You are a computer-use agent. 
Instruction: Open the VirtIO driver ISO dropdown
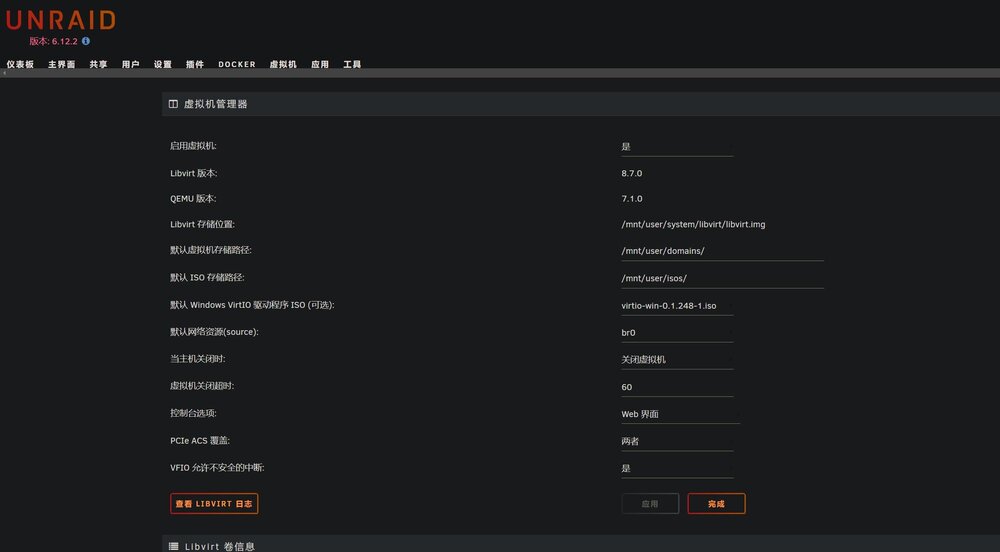tap(677, 306)
